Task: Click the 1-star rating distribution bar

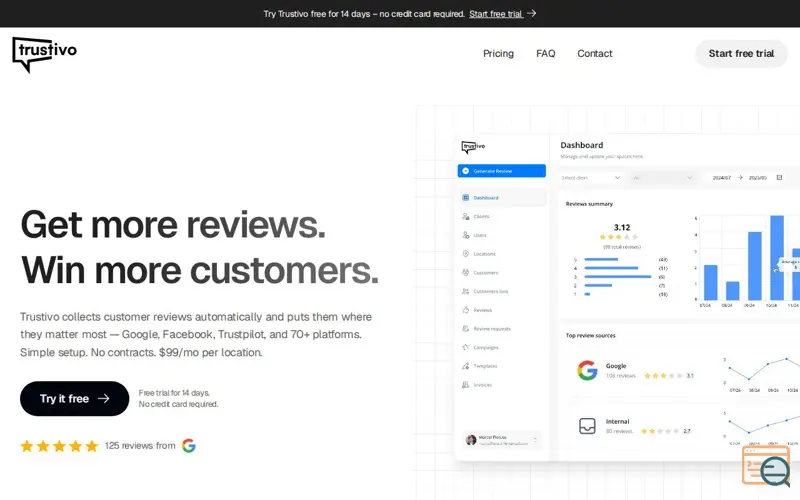Action: pos(587,294)
